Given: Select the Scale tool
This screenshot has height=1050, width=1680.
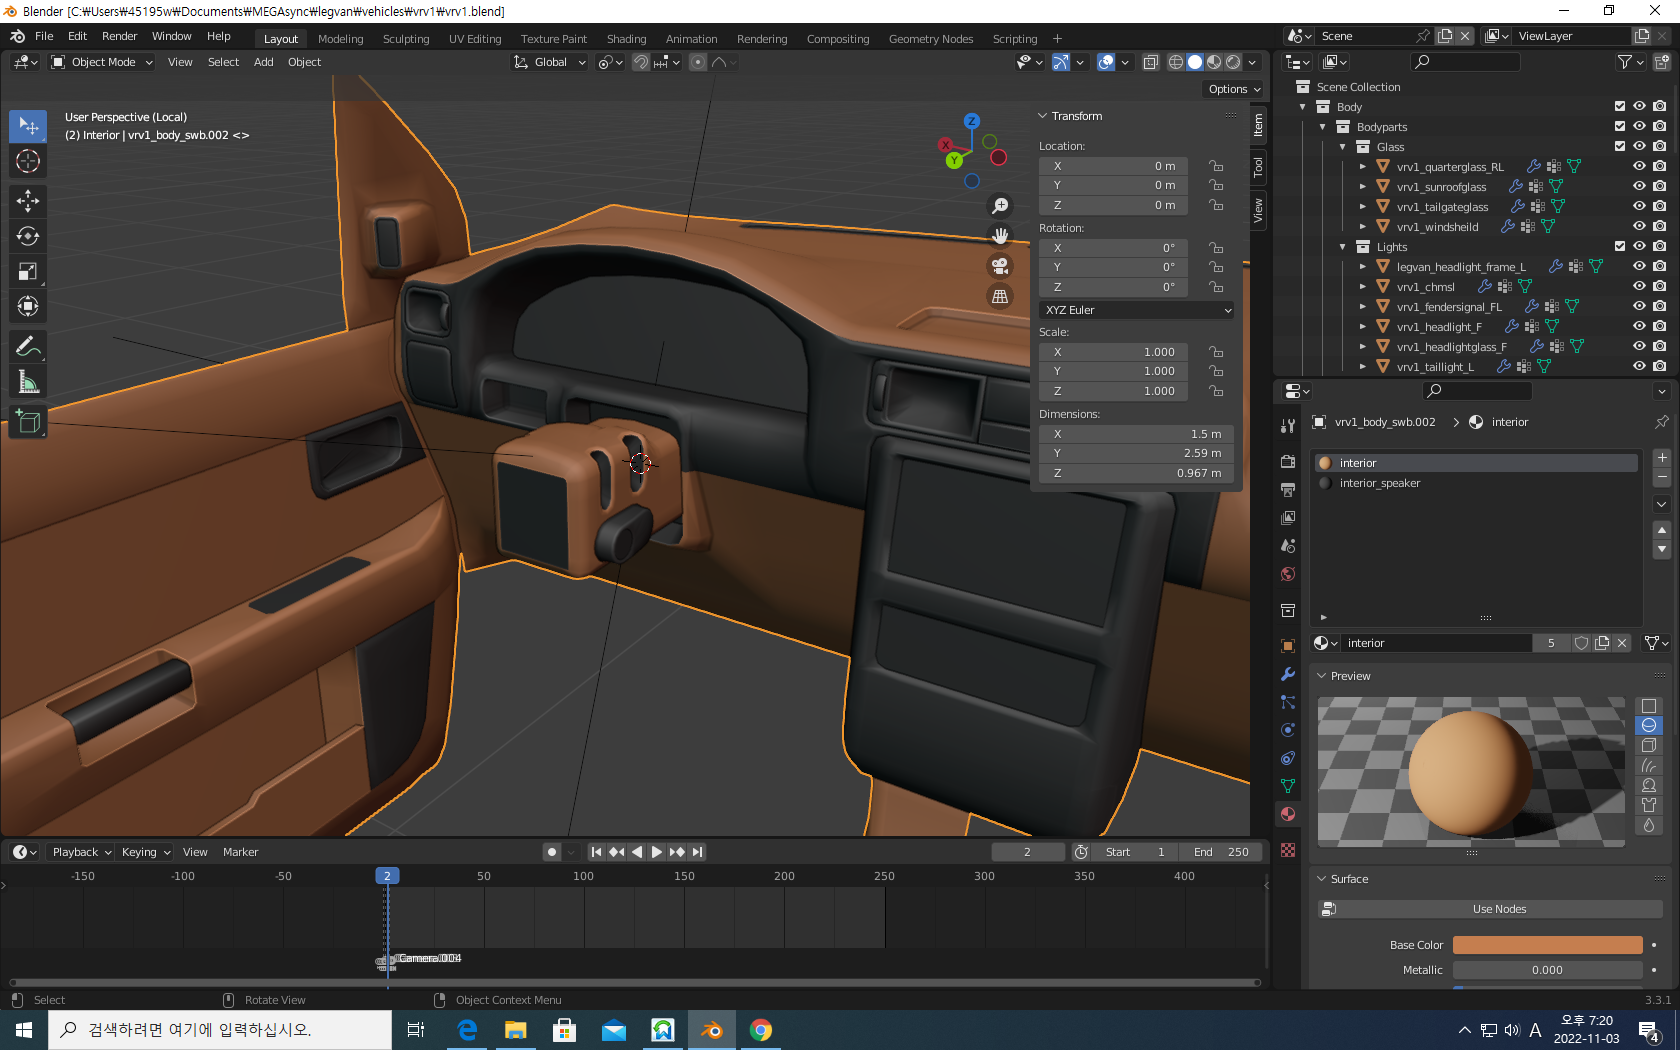Looking at the screenshot, I should pos(28,272).
